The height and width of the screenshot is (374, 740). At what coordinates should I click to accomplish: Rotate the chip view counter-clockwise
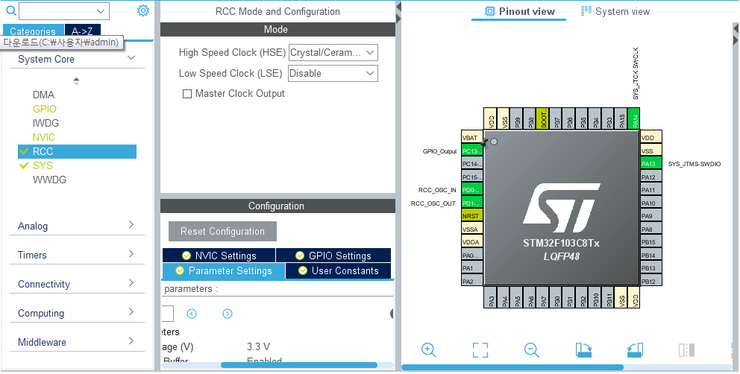635,350
